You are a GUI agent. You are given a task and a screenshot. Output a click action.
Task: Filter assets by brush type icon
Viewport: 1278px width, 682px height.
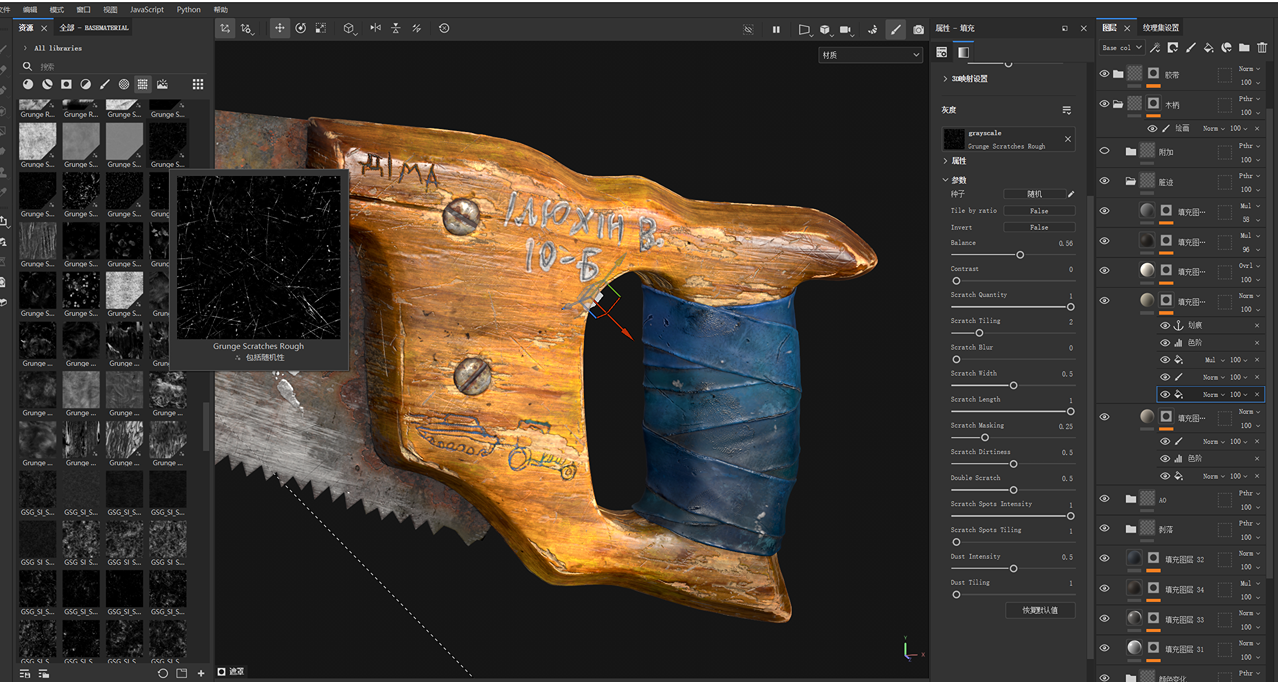(x=104, y=85)
